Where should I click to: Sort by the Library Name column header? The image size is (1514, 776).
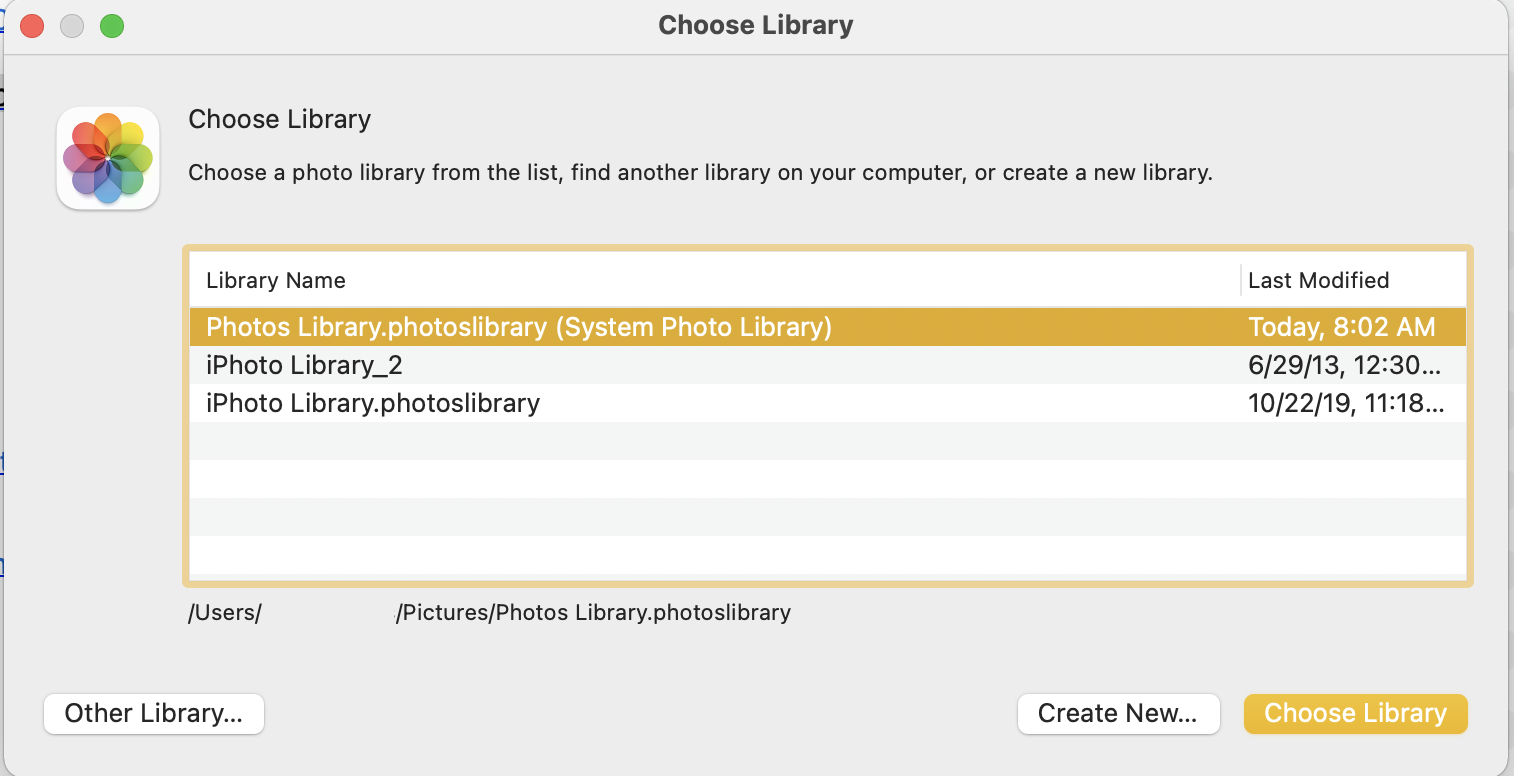pyautogui.click(x=276, y=281)
